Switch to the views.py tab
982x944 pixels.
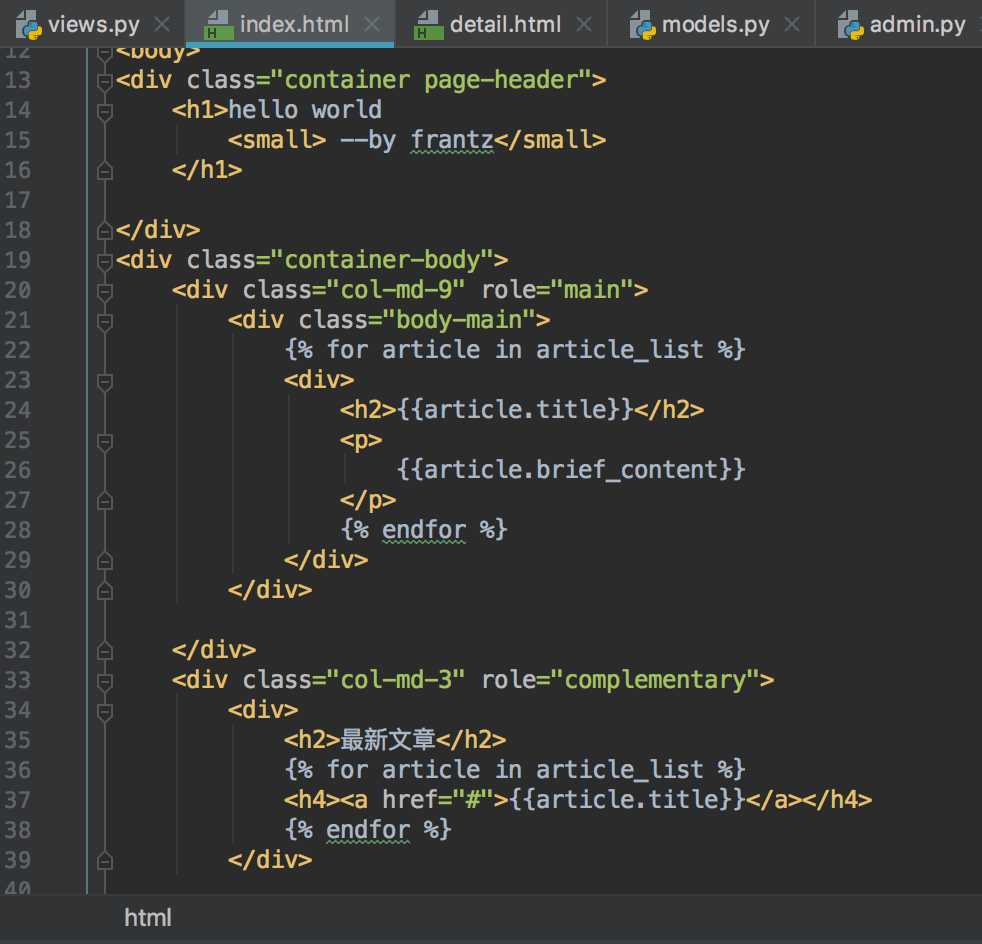click(x=93, y=24)
